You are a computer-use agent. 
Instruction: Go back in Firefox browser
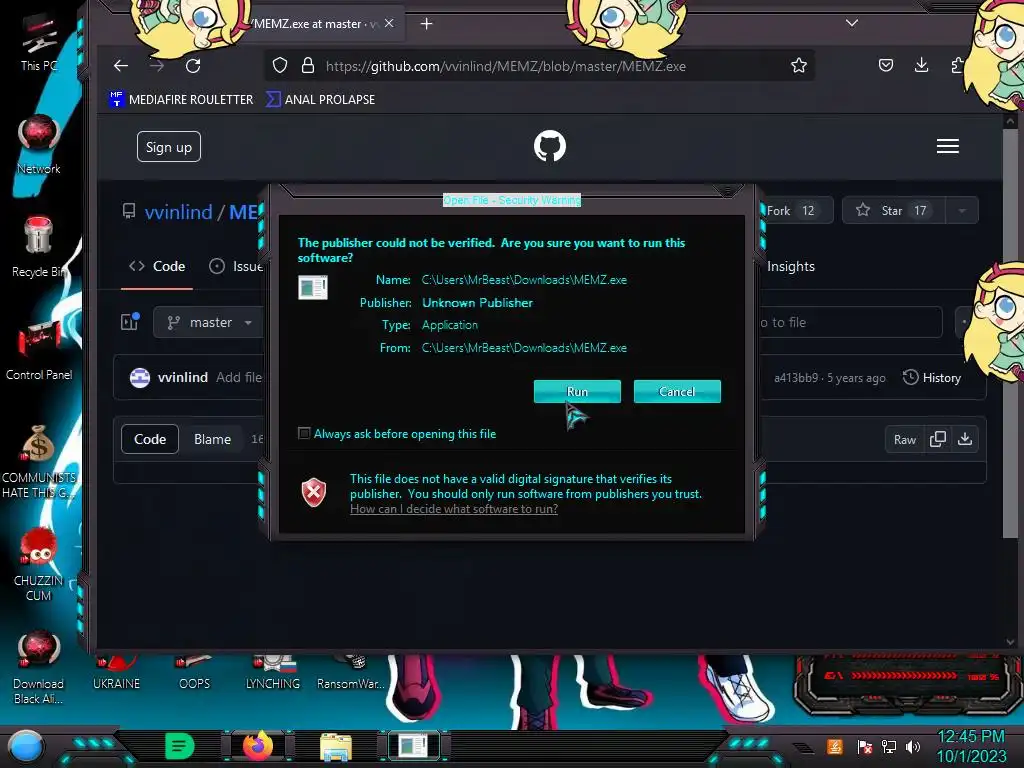tap(121, 65)
